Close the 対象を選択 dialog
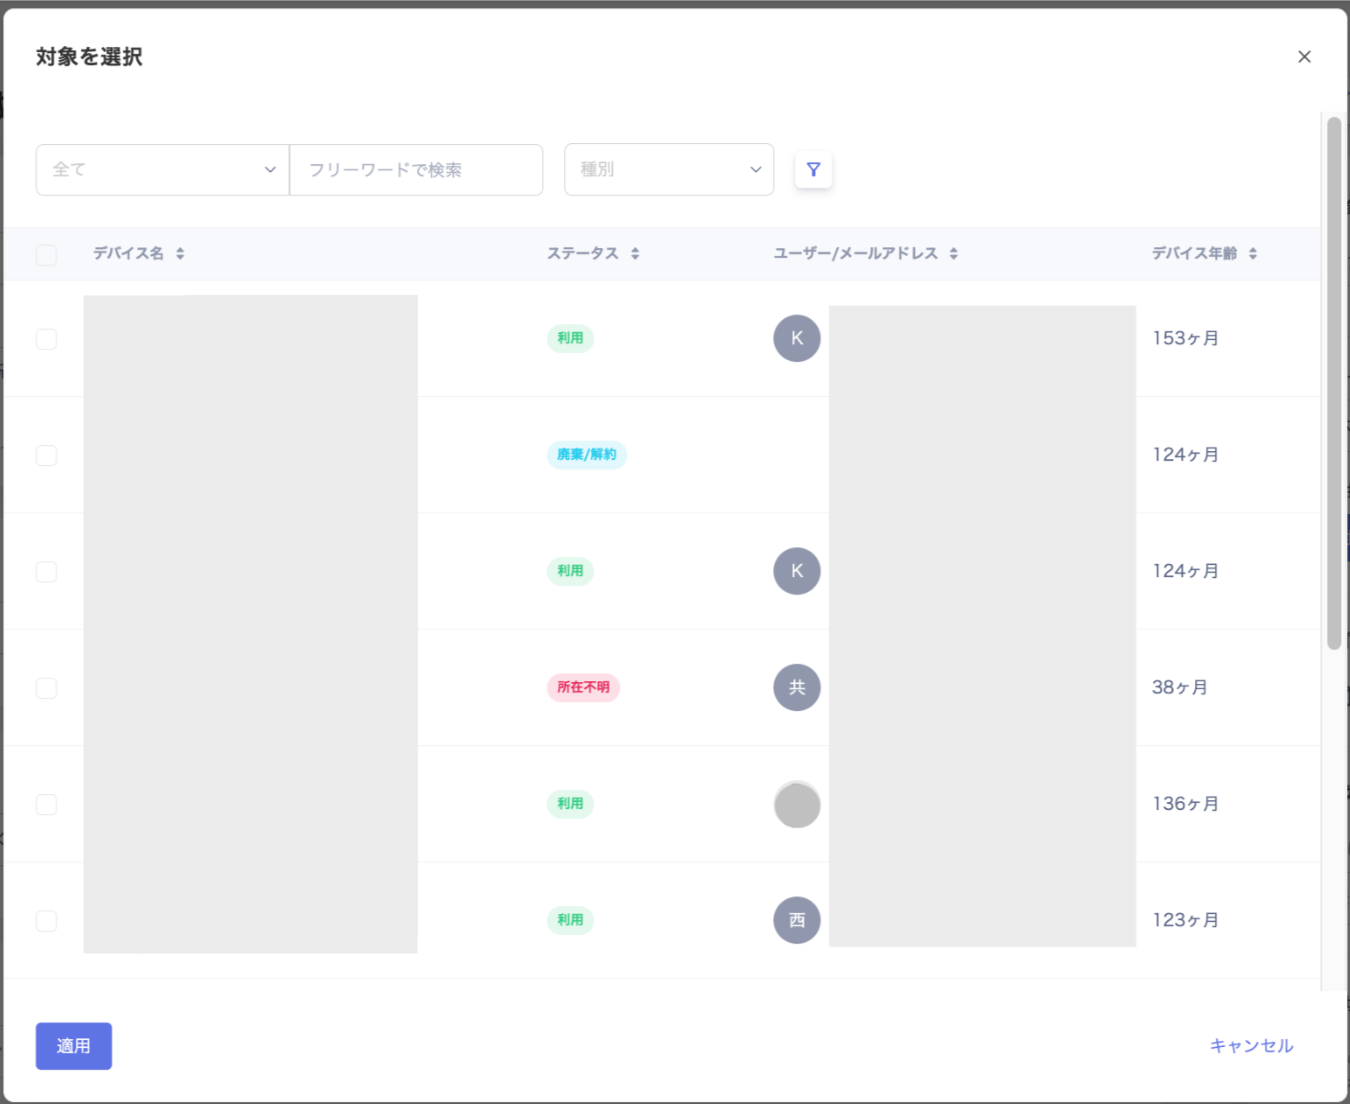The width and height of the screenshot is (1350, 1104). click(1304, 57)
